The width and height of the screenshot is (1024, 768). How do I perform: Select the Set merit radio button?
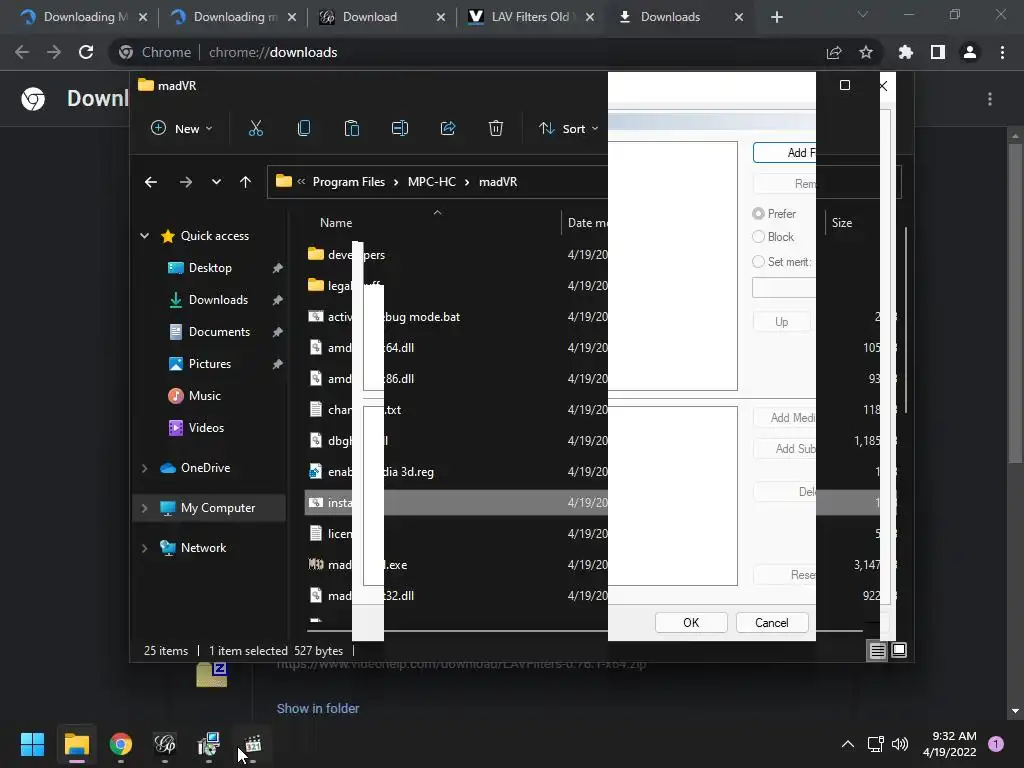coord(758,261)
